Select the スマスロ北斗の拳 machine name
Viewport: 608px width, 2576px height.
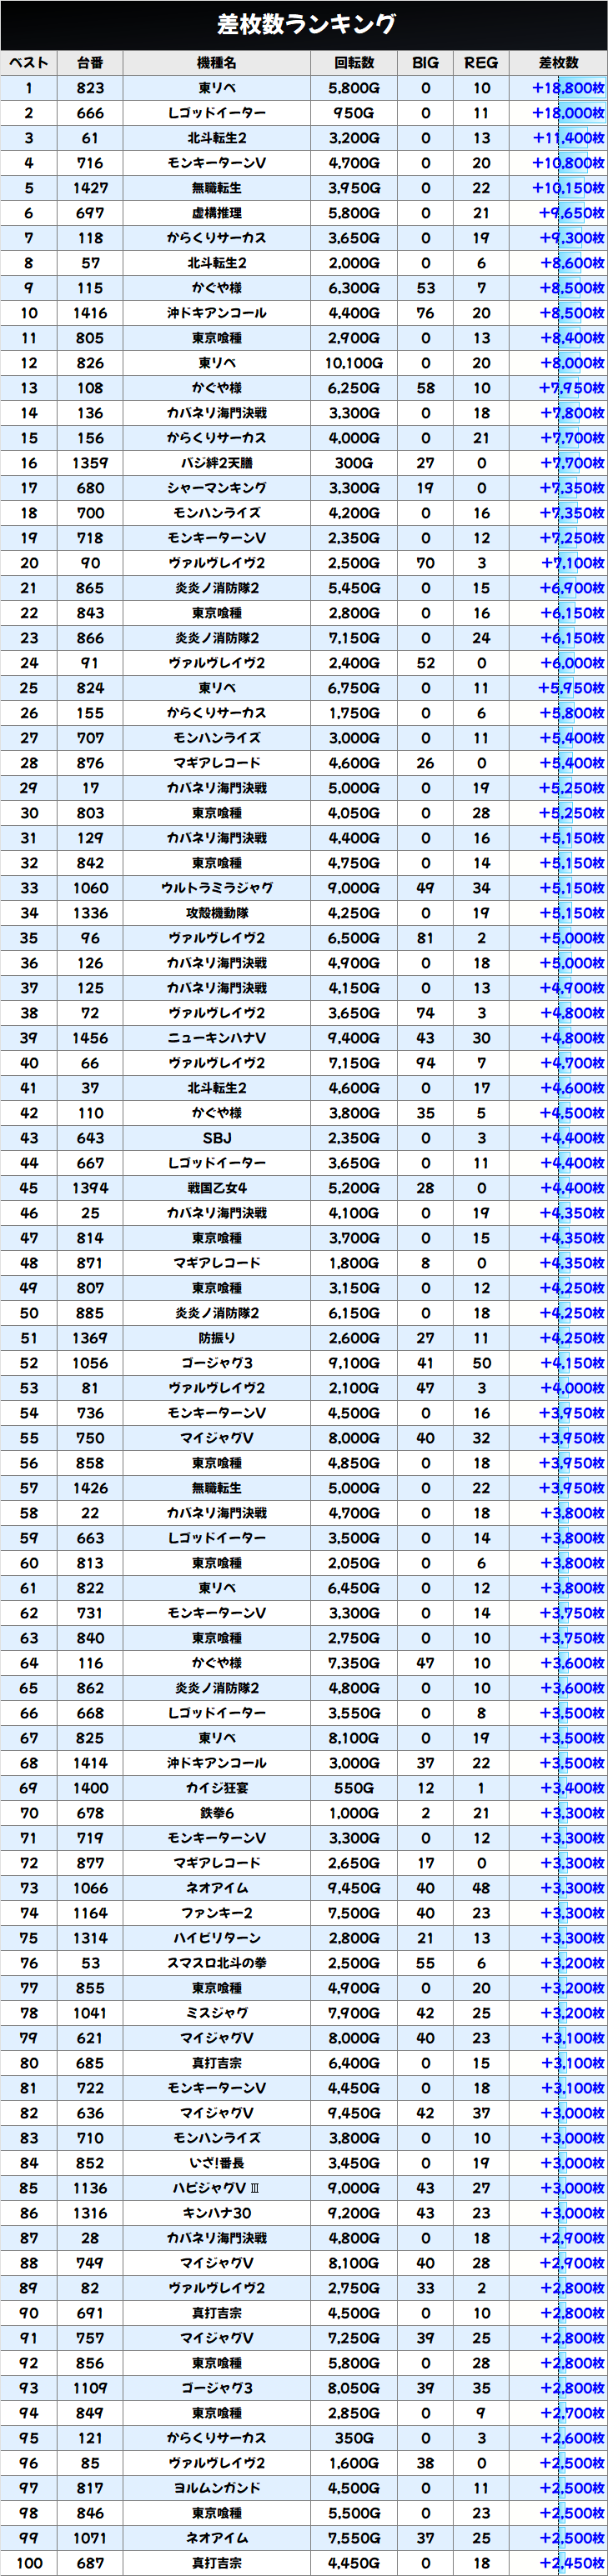coord(217,1963)
